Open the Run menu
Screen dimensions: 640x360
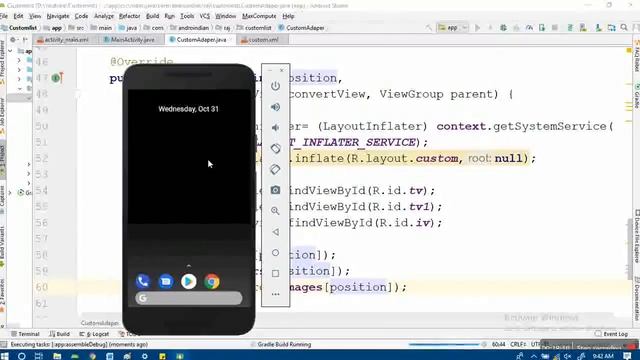point(169,16)
